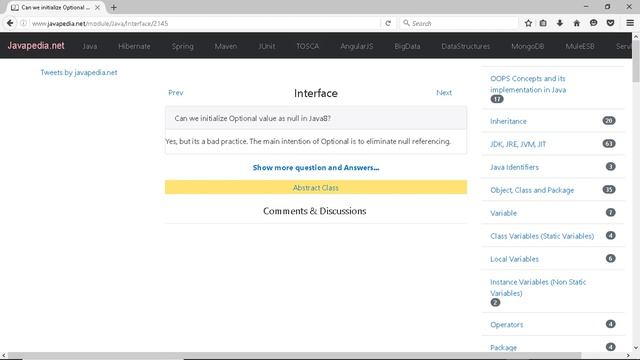
Task: Open the Hibernate navbar item
Action: (134, 46)
